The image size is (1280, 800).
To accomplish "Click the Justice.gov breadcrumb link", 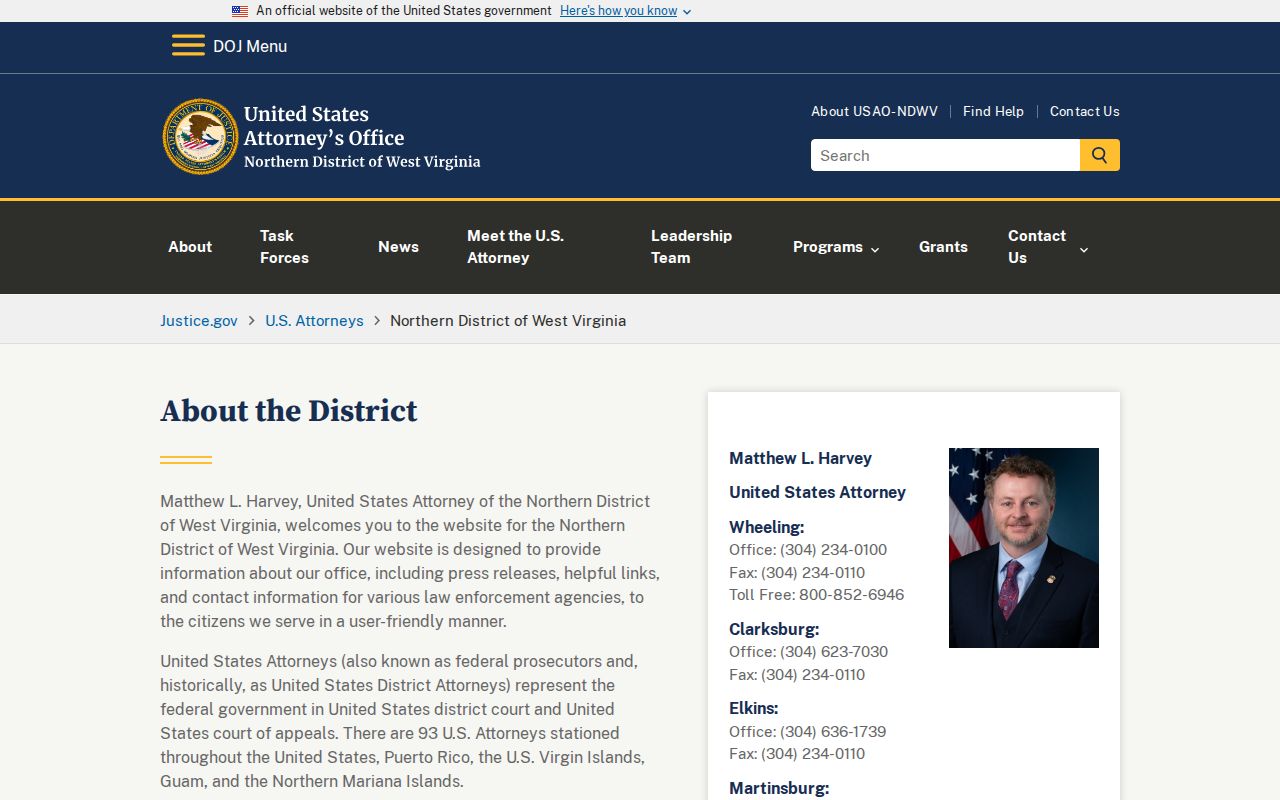I will [x=199, y=321].
